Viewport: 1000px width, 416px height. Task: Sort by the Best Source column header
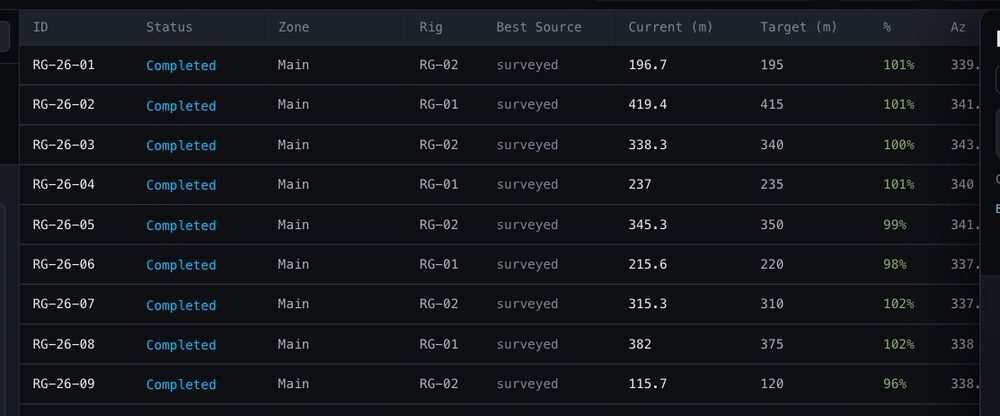pyautogui.click(x=539, y=27)
